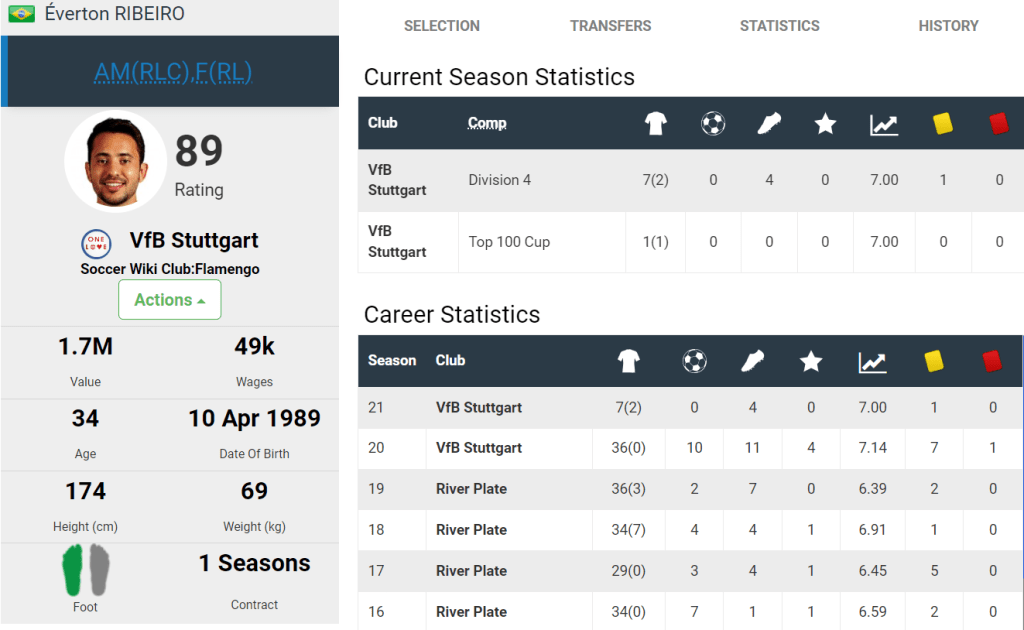The width and height of the screenshot is (1024, 630).
Task: Click the appearances shirt icon in Current Season header
Action: tap(655, 124)
